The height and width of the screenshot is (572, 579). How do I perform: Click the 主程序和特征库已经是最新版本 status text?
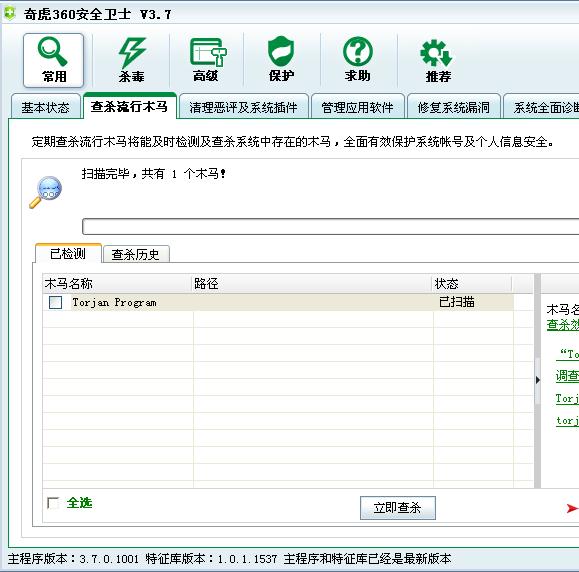(x=367, y=559)
